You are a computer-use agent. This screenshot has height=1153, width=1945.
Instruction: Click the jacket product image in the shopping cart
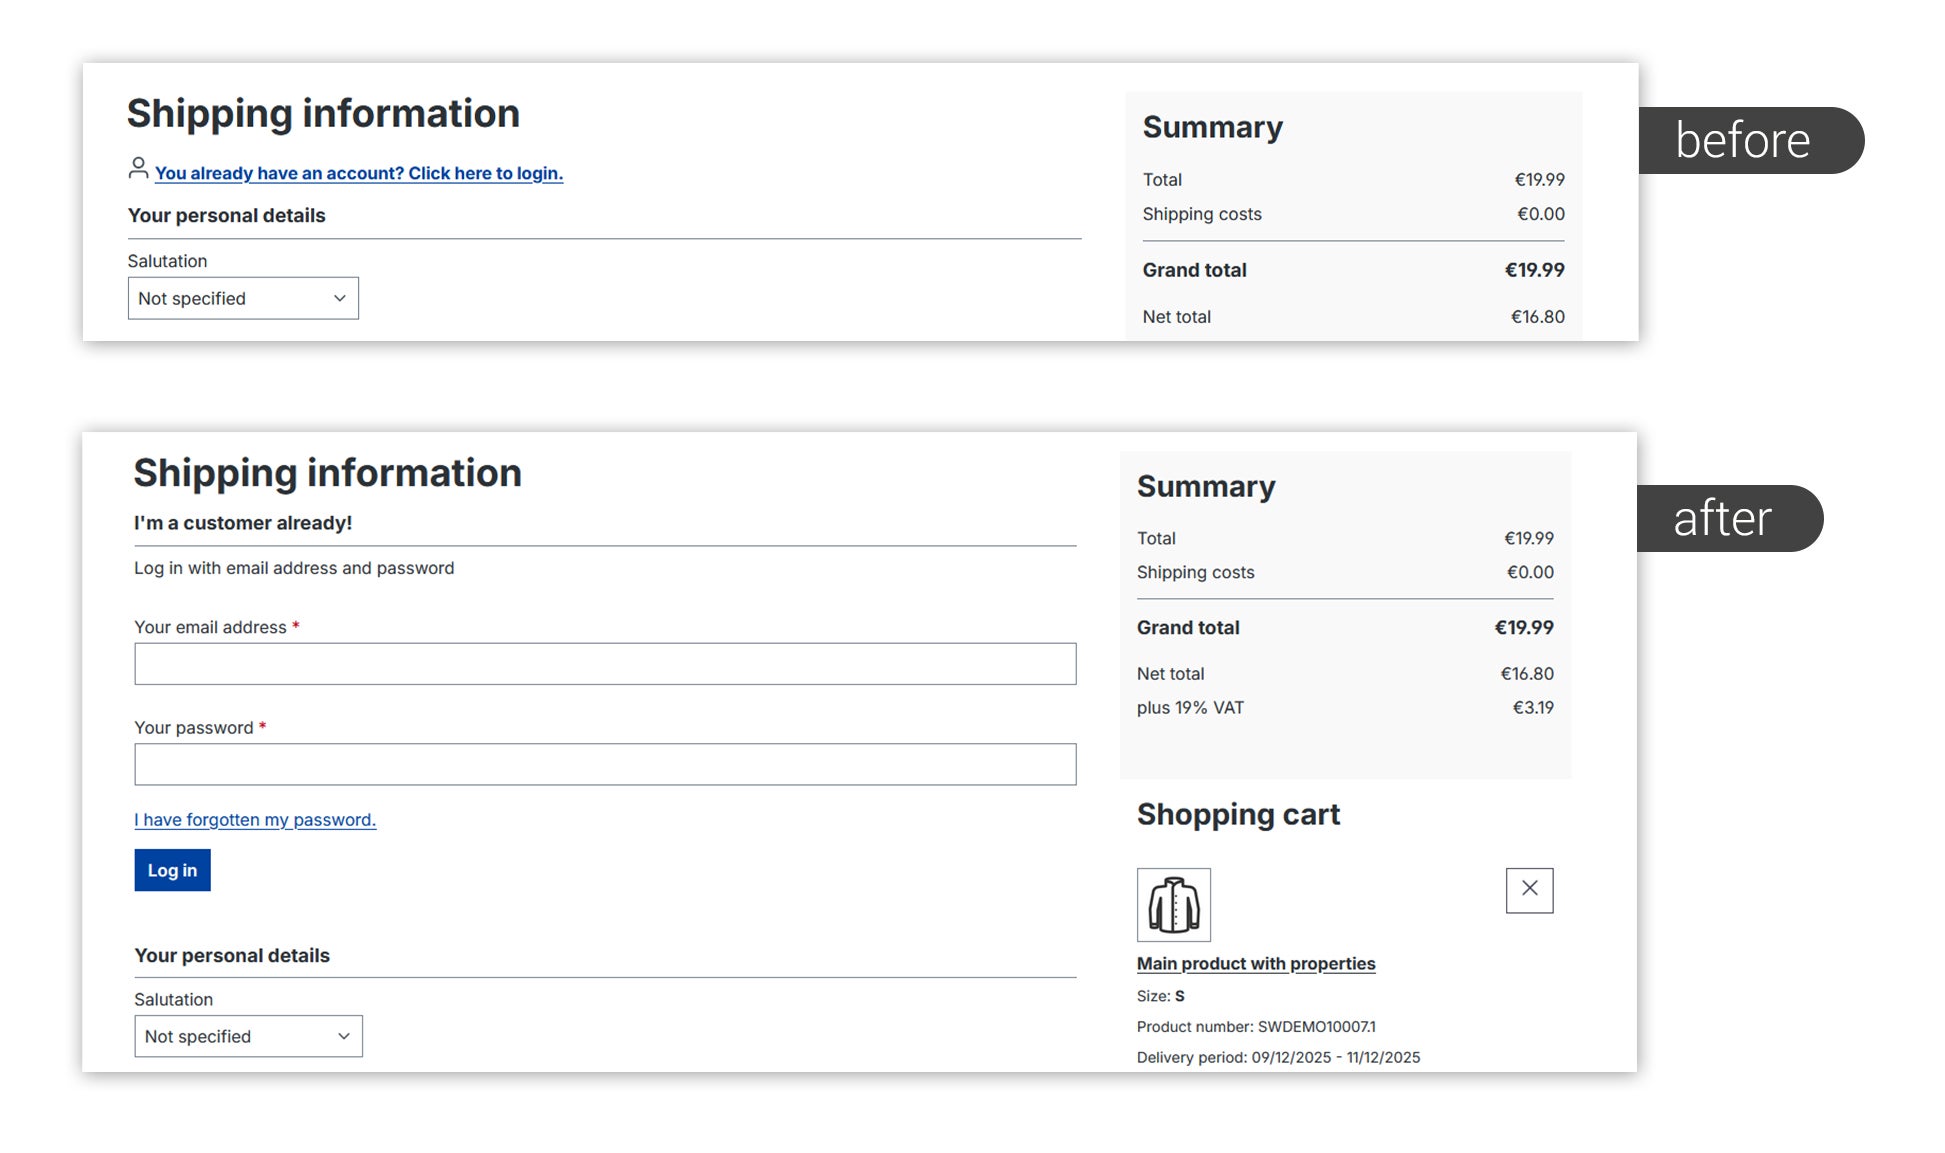click(1173, 903)
